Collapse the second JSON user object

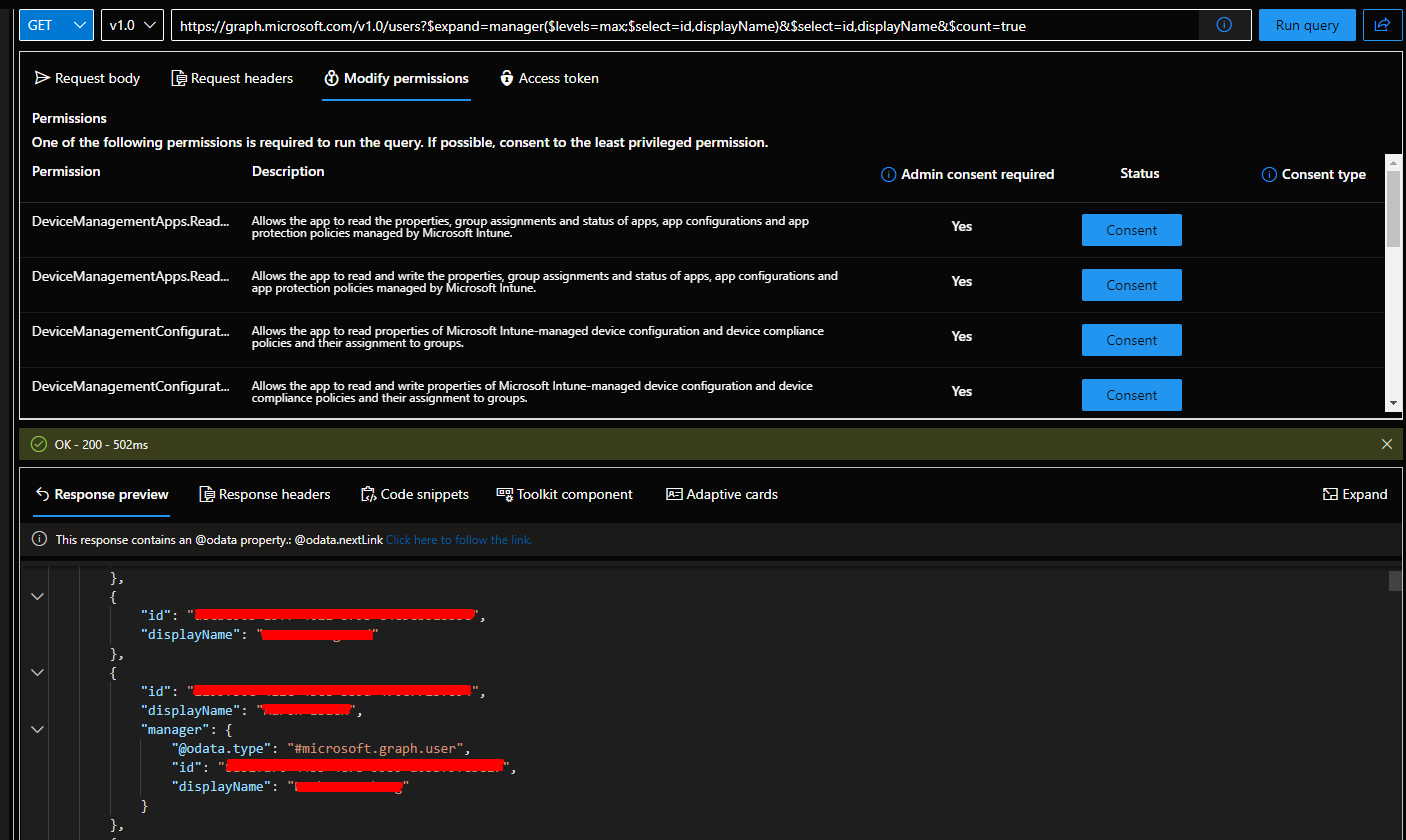pyautogui.click(x=37, y=673)
